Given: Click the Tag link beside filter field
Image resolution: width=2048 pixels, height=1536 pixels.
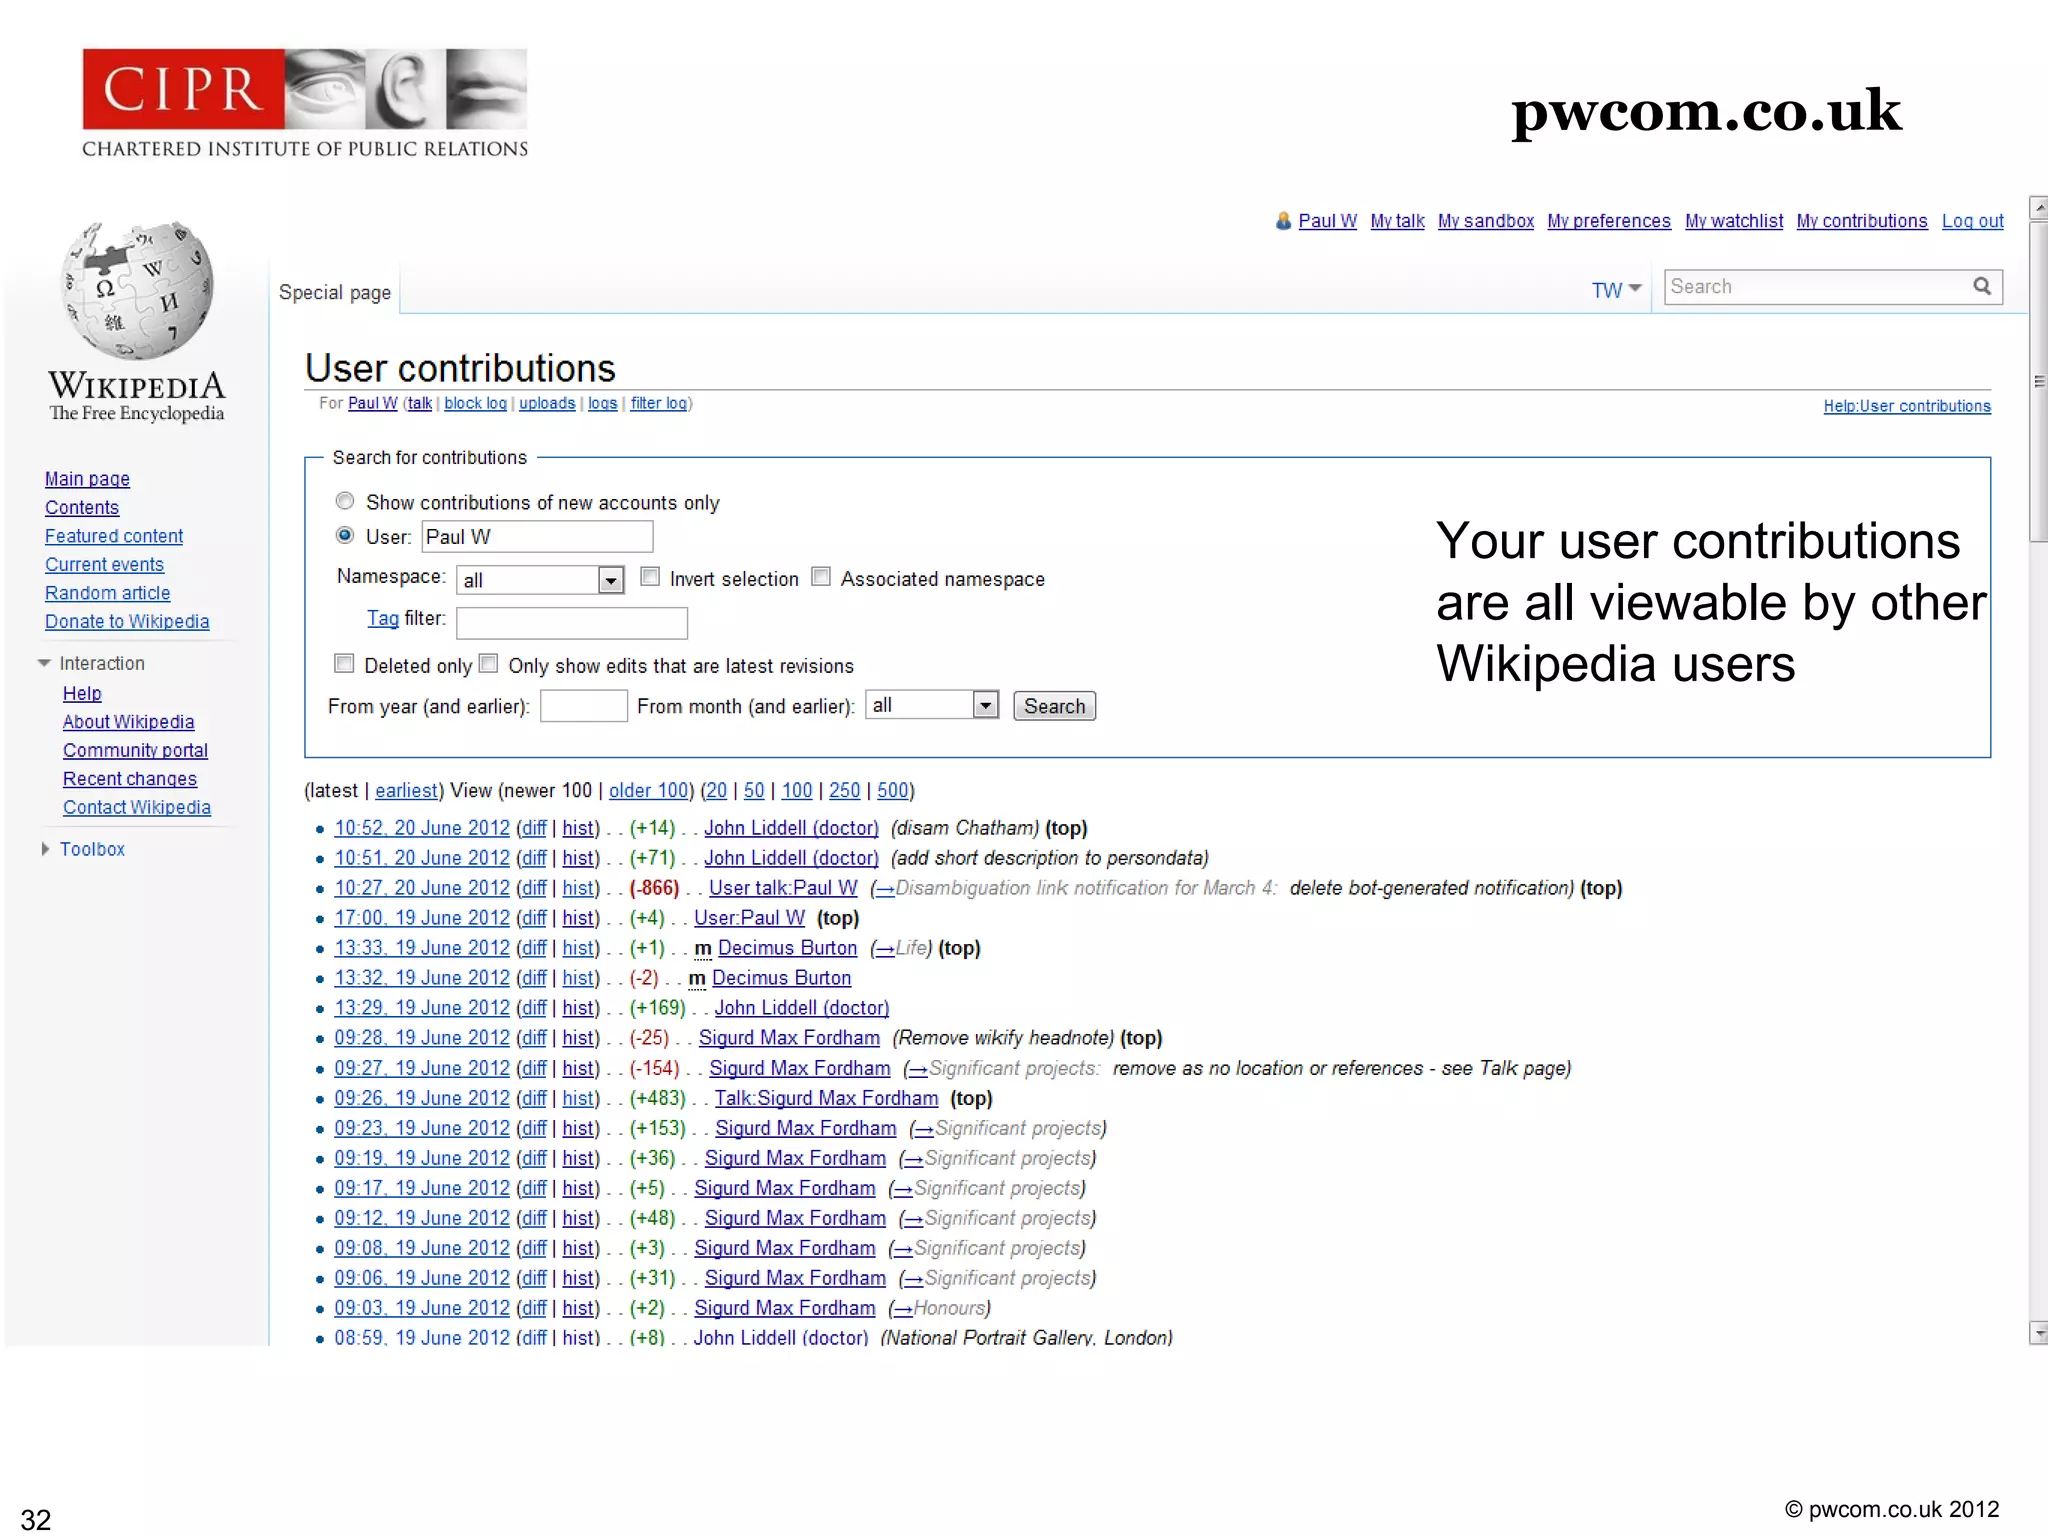Looking at the screenshot, I should 383,618.
